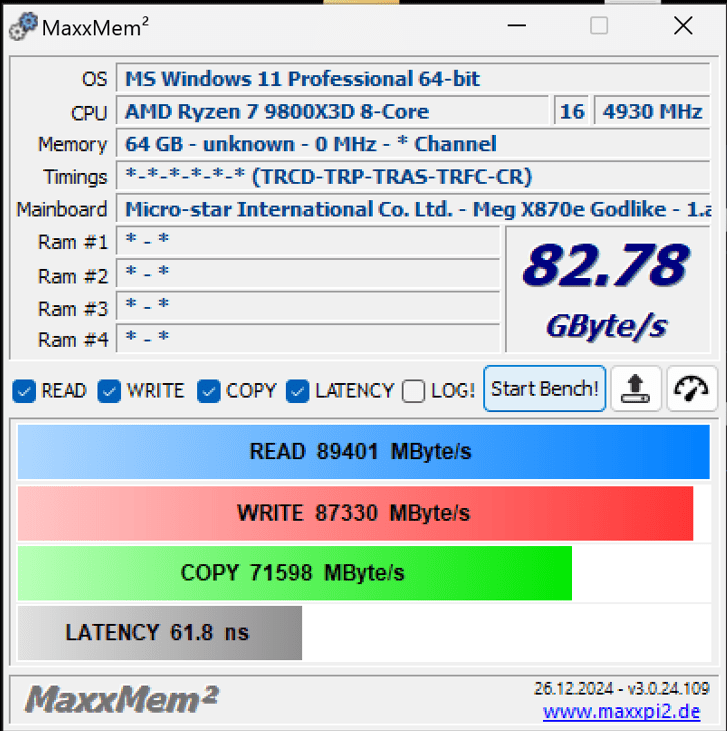Click the WRITE 87330 MByte/s result bar
This screenshot has width=727, height=731.
[355, 513]
